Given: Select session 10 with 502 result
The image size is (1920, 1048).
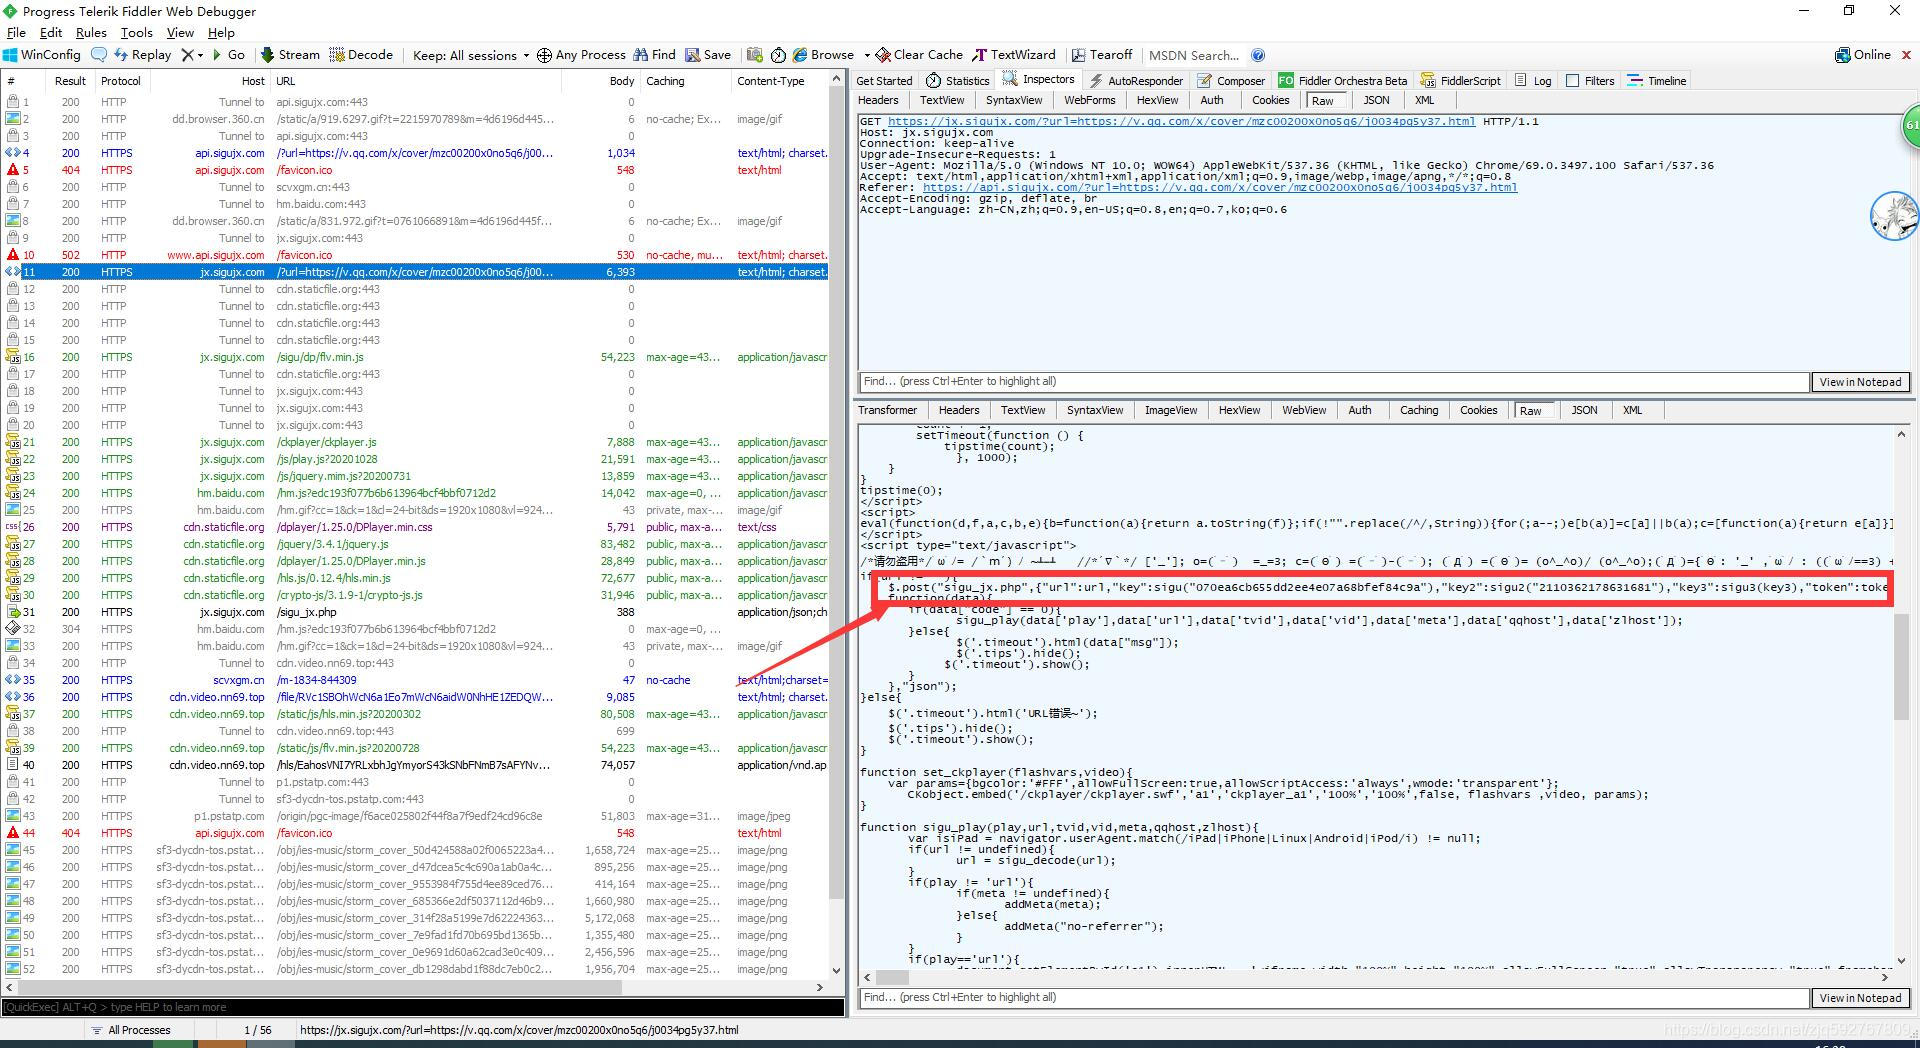Looking at the screenshot, I should click(x=415, y=255).
